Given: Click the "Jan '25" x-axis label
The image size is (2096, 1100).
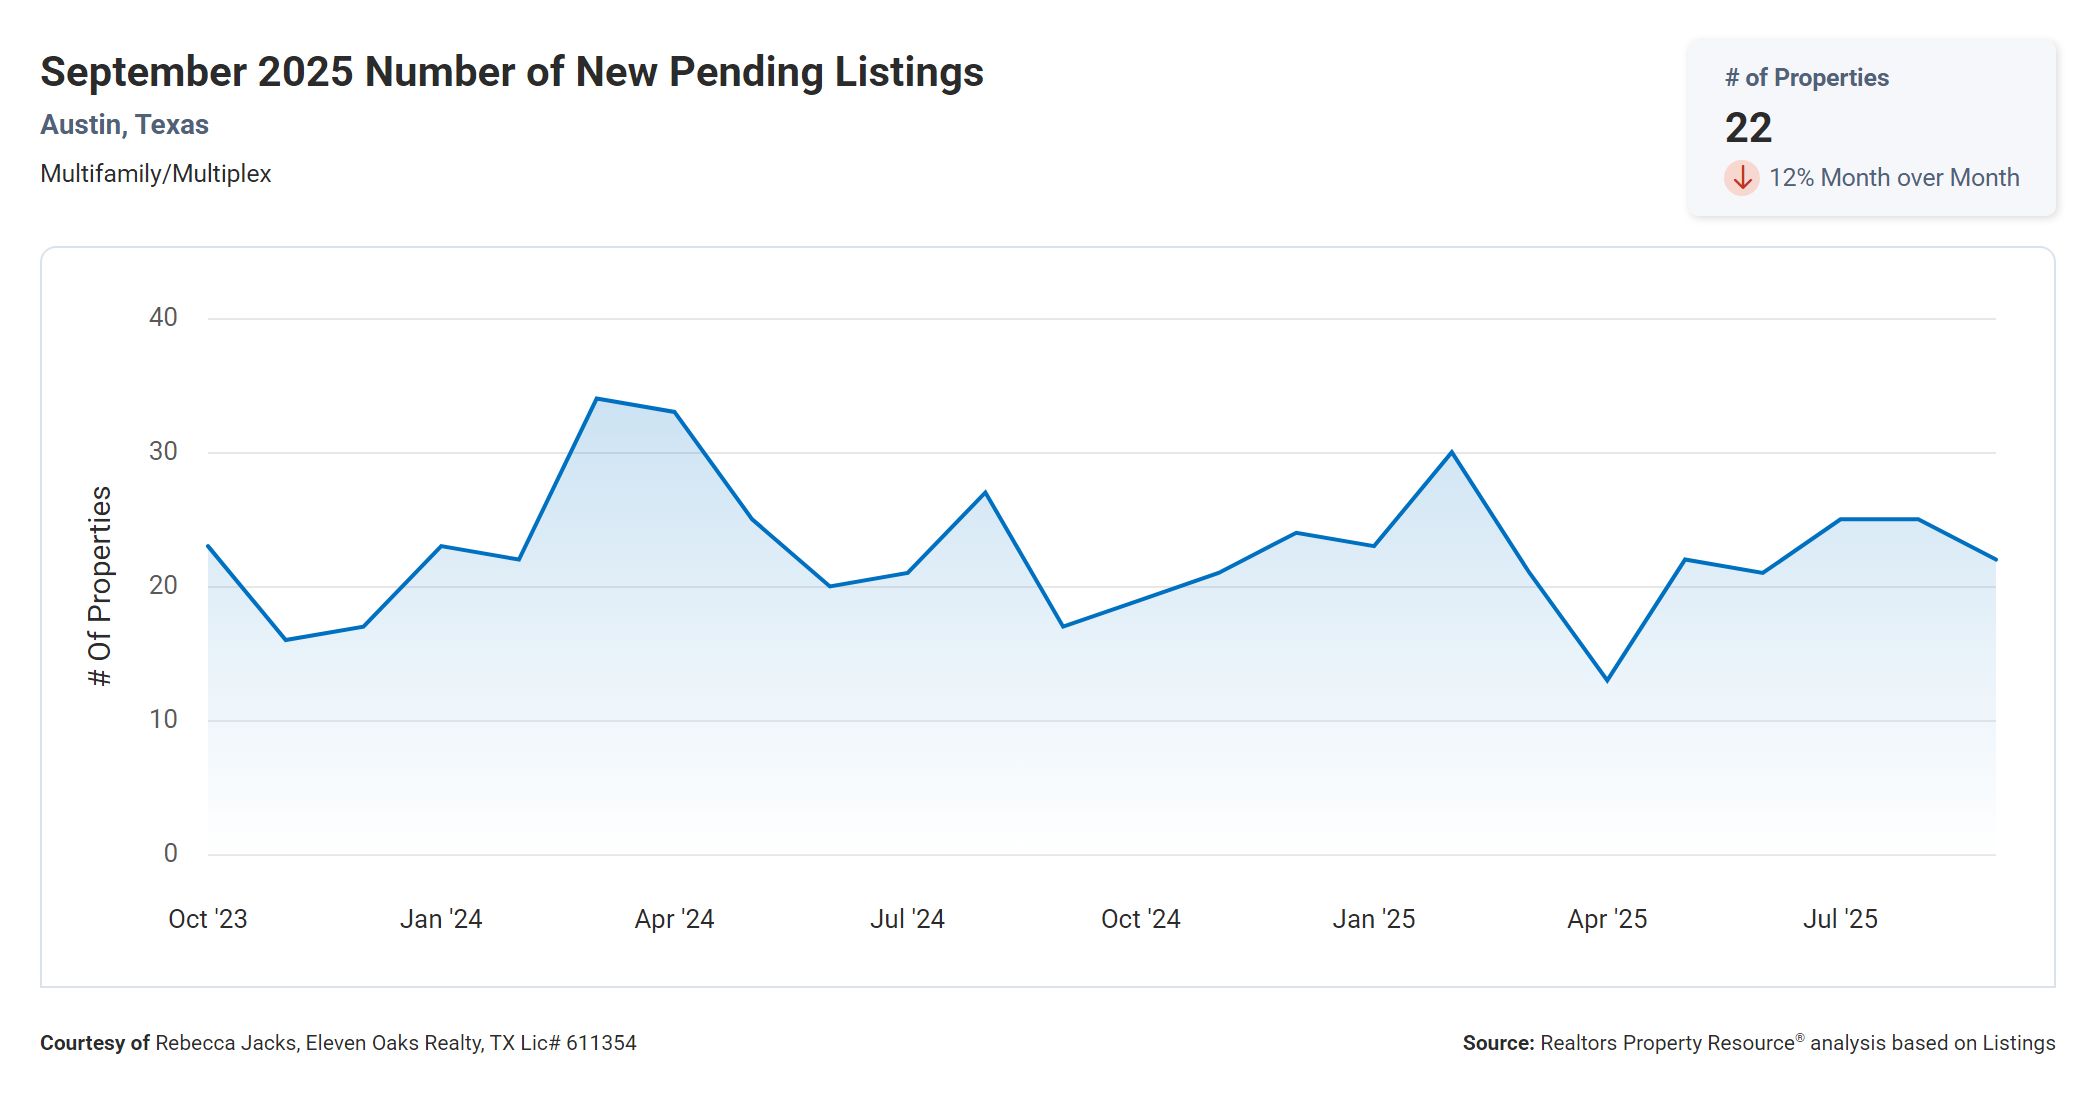Looking at the screenshot, I should coord(1373,919).
